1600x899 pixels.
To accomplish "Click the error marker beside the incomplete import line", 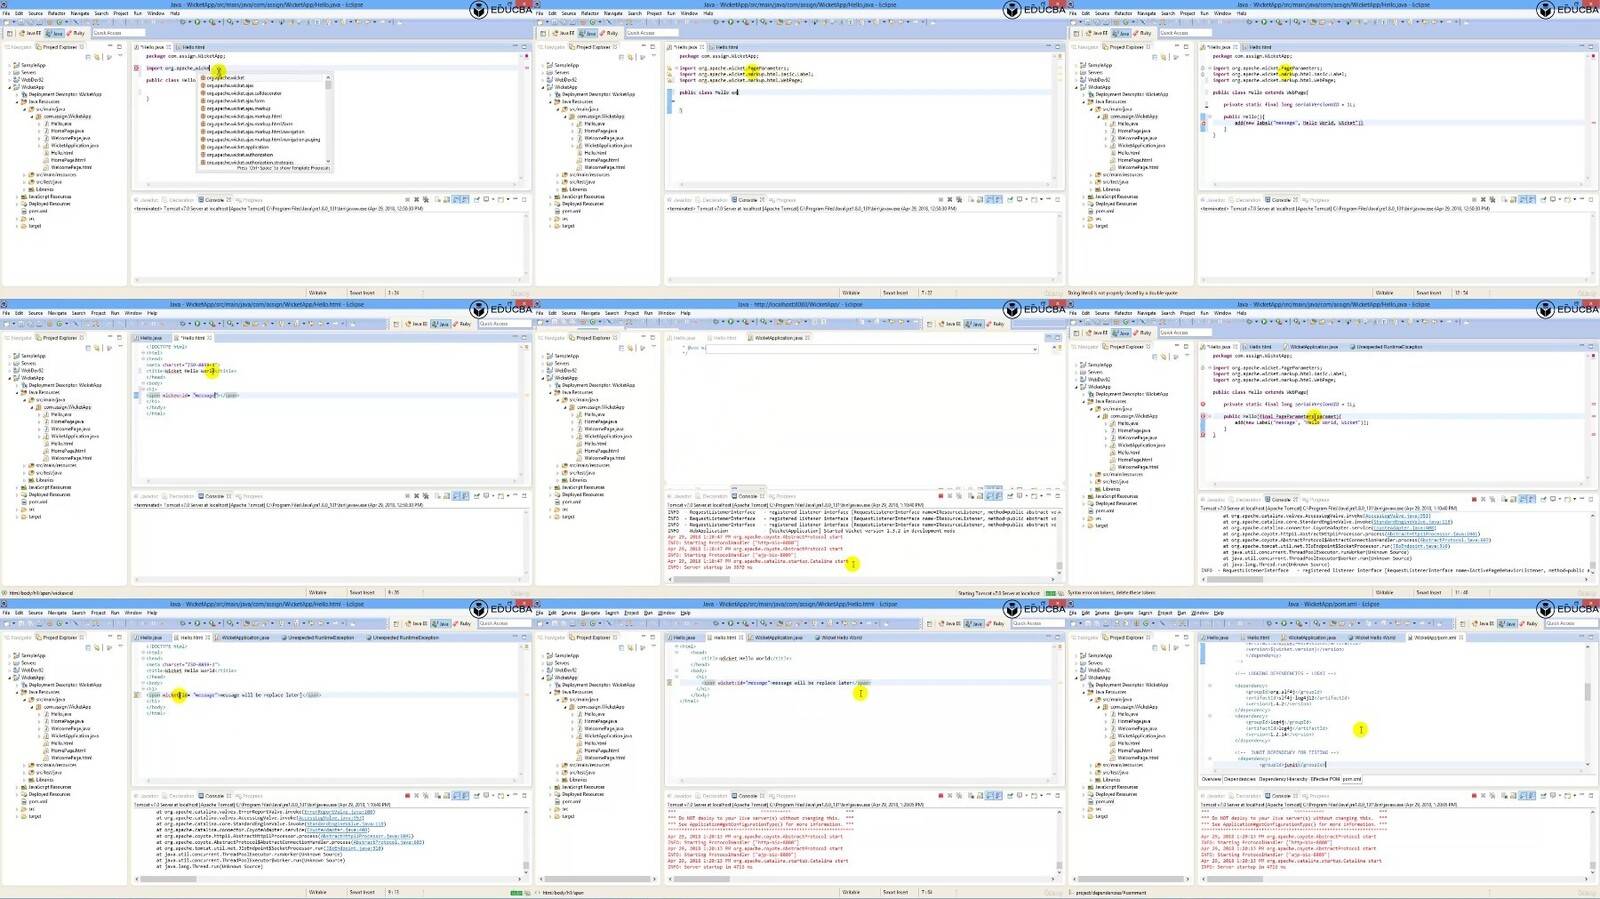I will [x=137, y=68].
